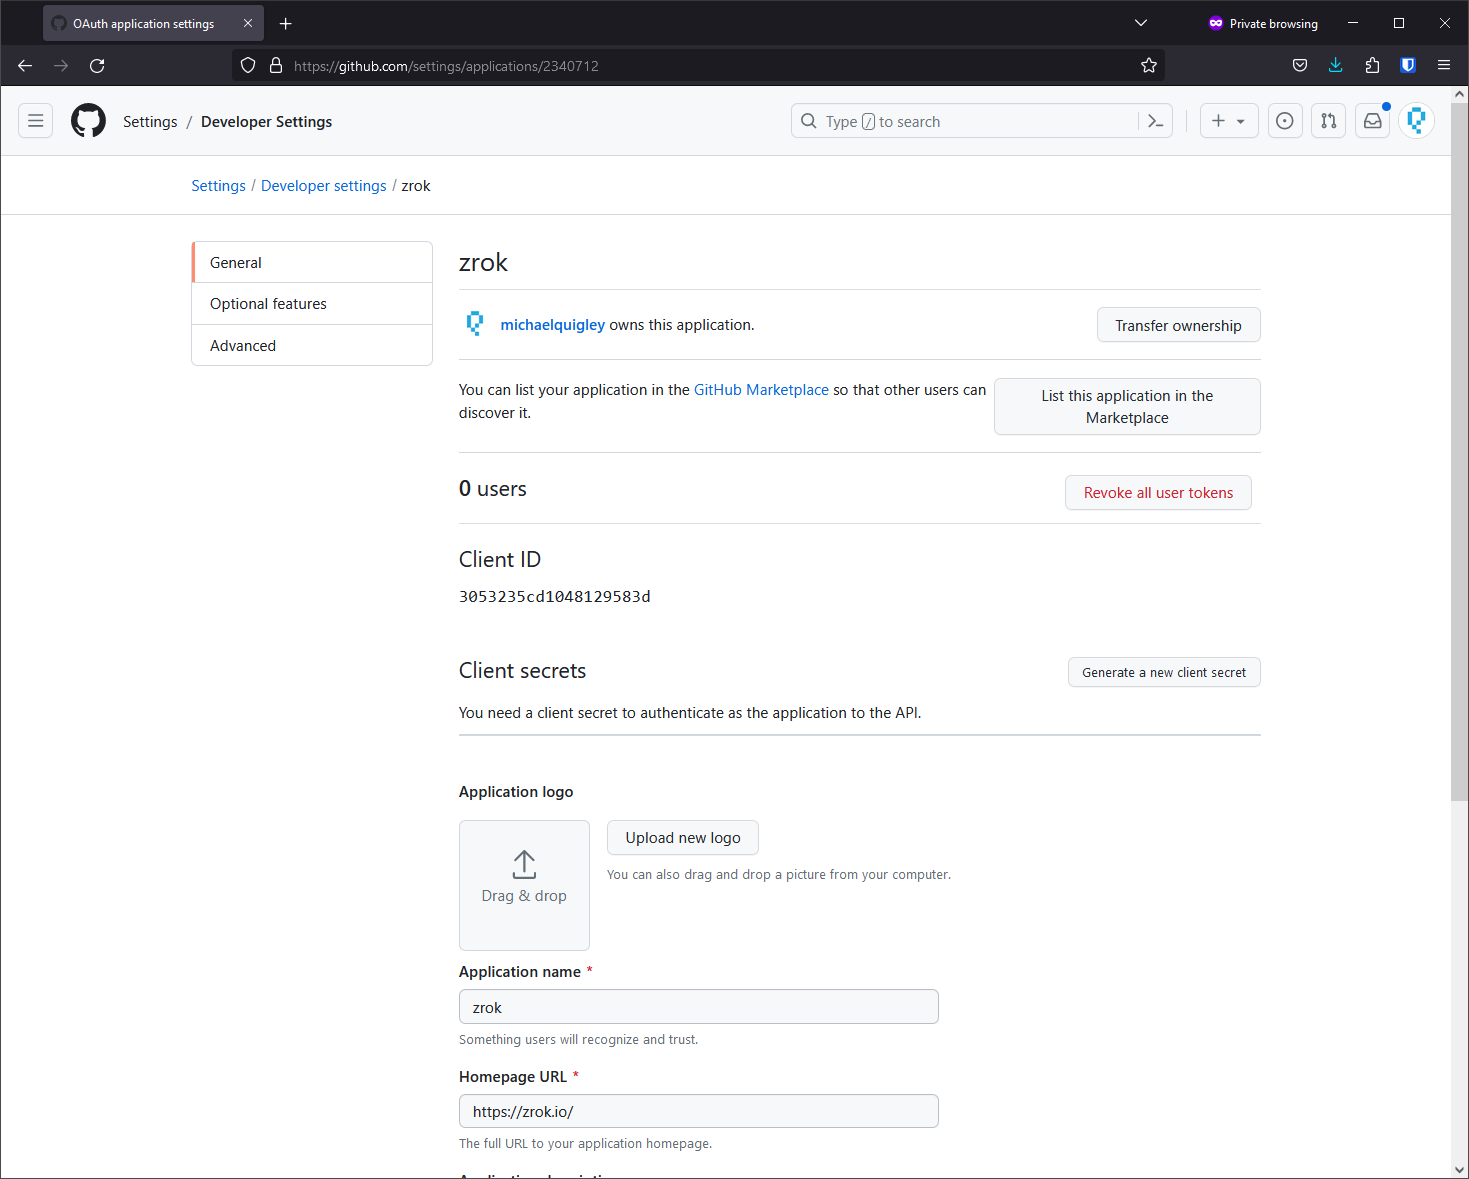This screenshot has width=1469, height=1179.
Task: Open the command palette icon in search
Action: point(1155,121)
